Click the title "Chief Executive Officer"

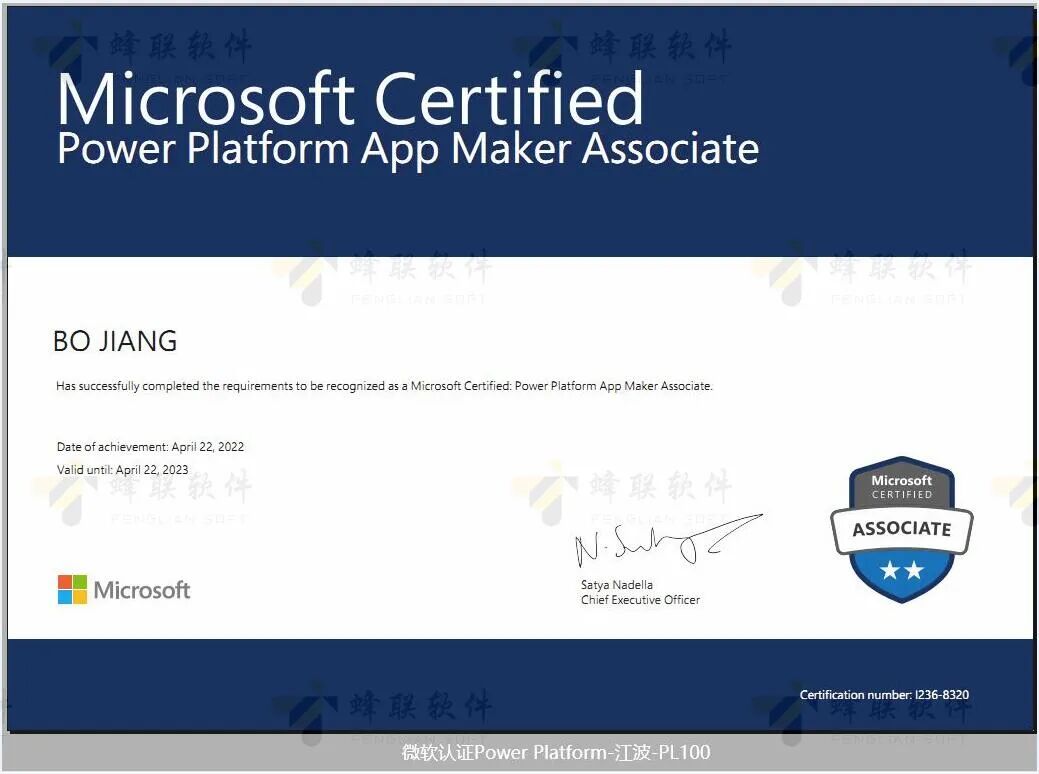[640, 600]
